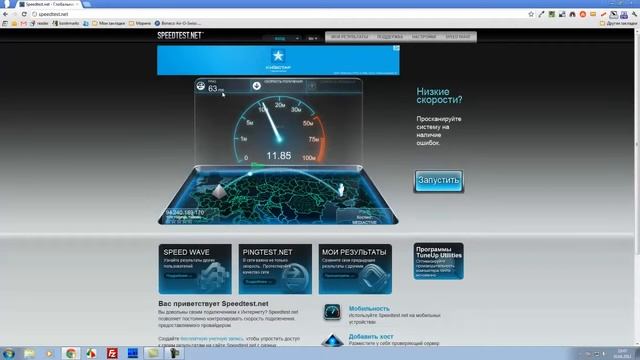Reload the speedtest.net page
Screen dimensions: 640x360
(x=24, y=14)
